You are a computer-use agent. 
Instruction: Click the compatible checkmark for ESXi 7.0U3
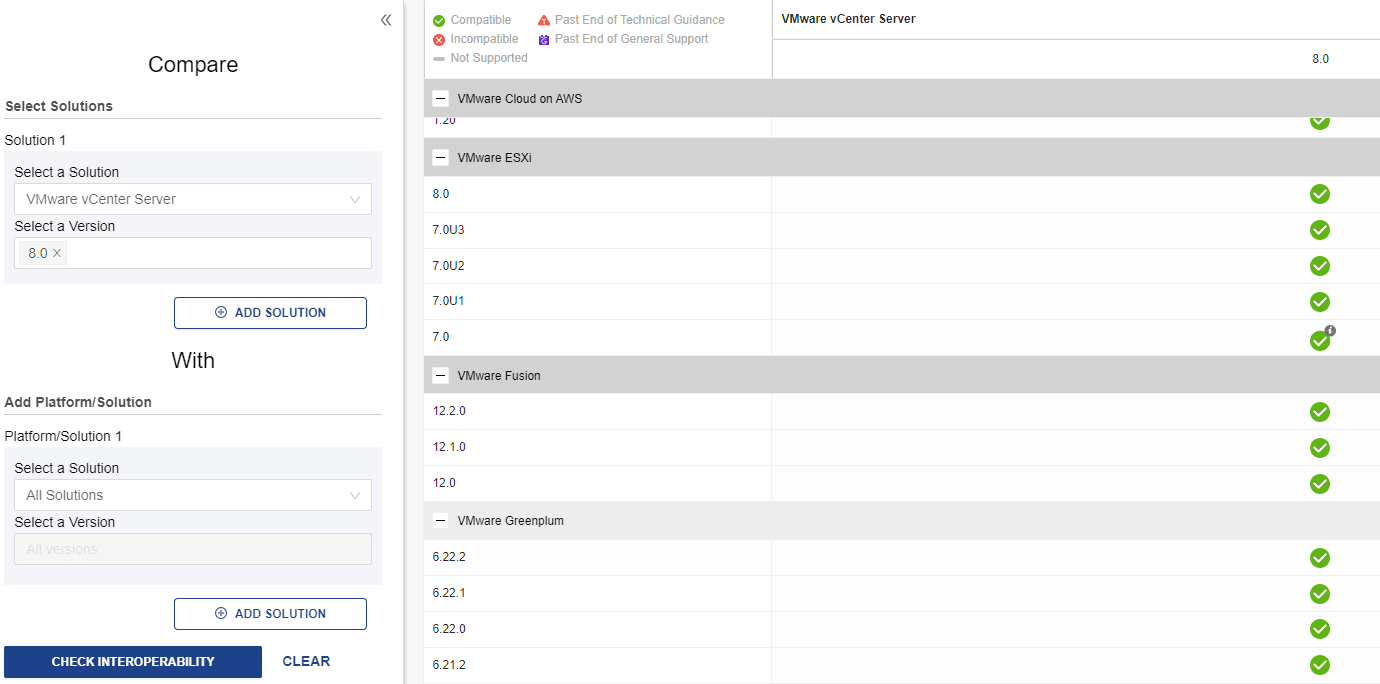pyautogui.click(x=1319, y=230)
